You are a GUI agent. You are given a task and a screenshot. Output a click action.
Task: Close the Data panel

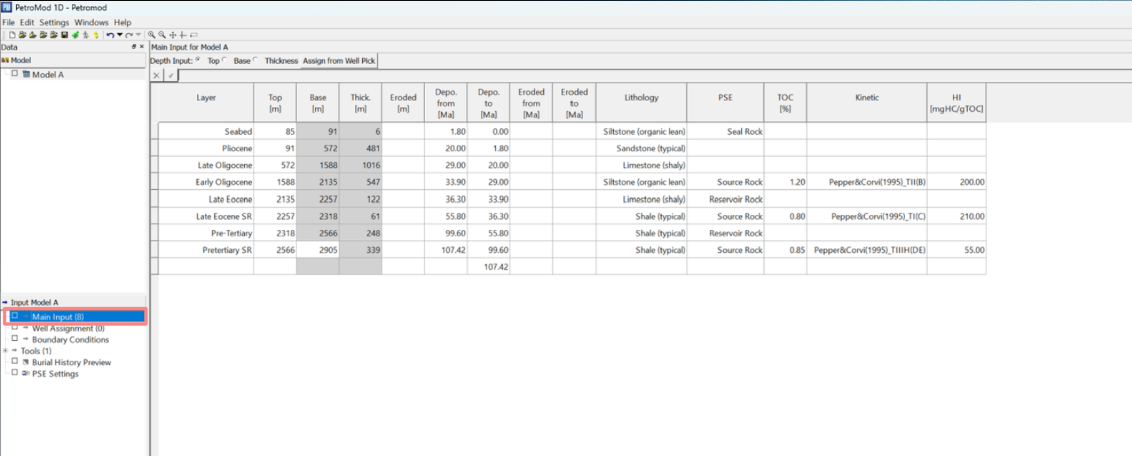(x=142, y=46)
